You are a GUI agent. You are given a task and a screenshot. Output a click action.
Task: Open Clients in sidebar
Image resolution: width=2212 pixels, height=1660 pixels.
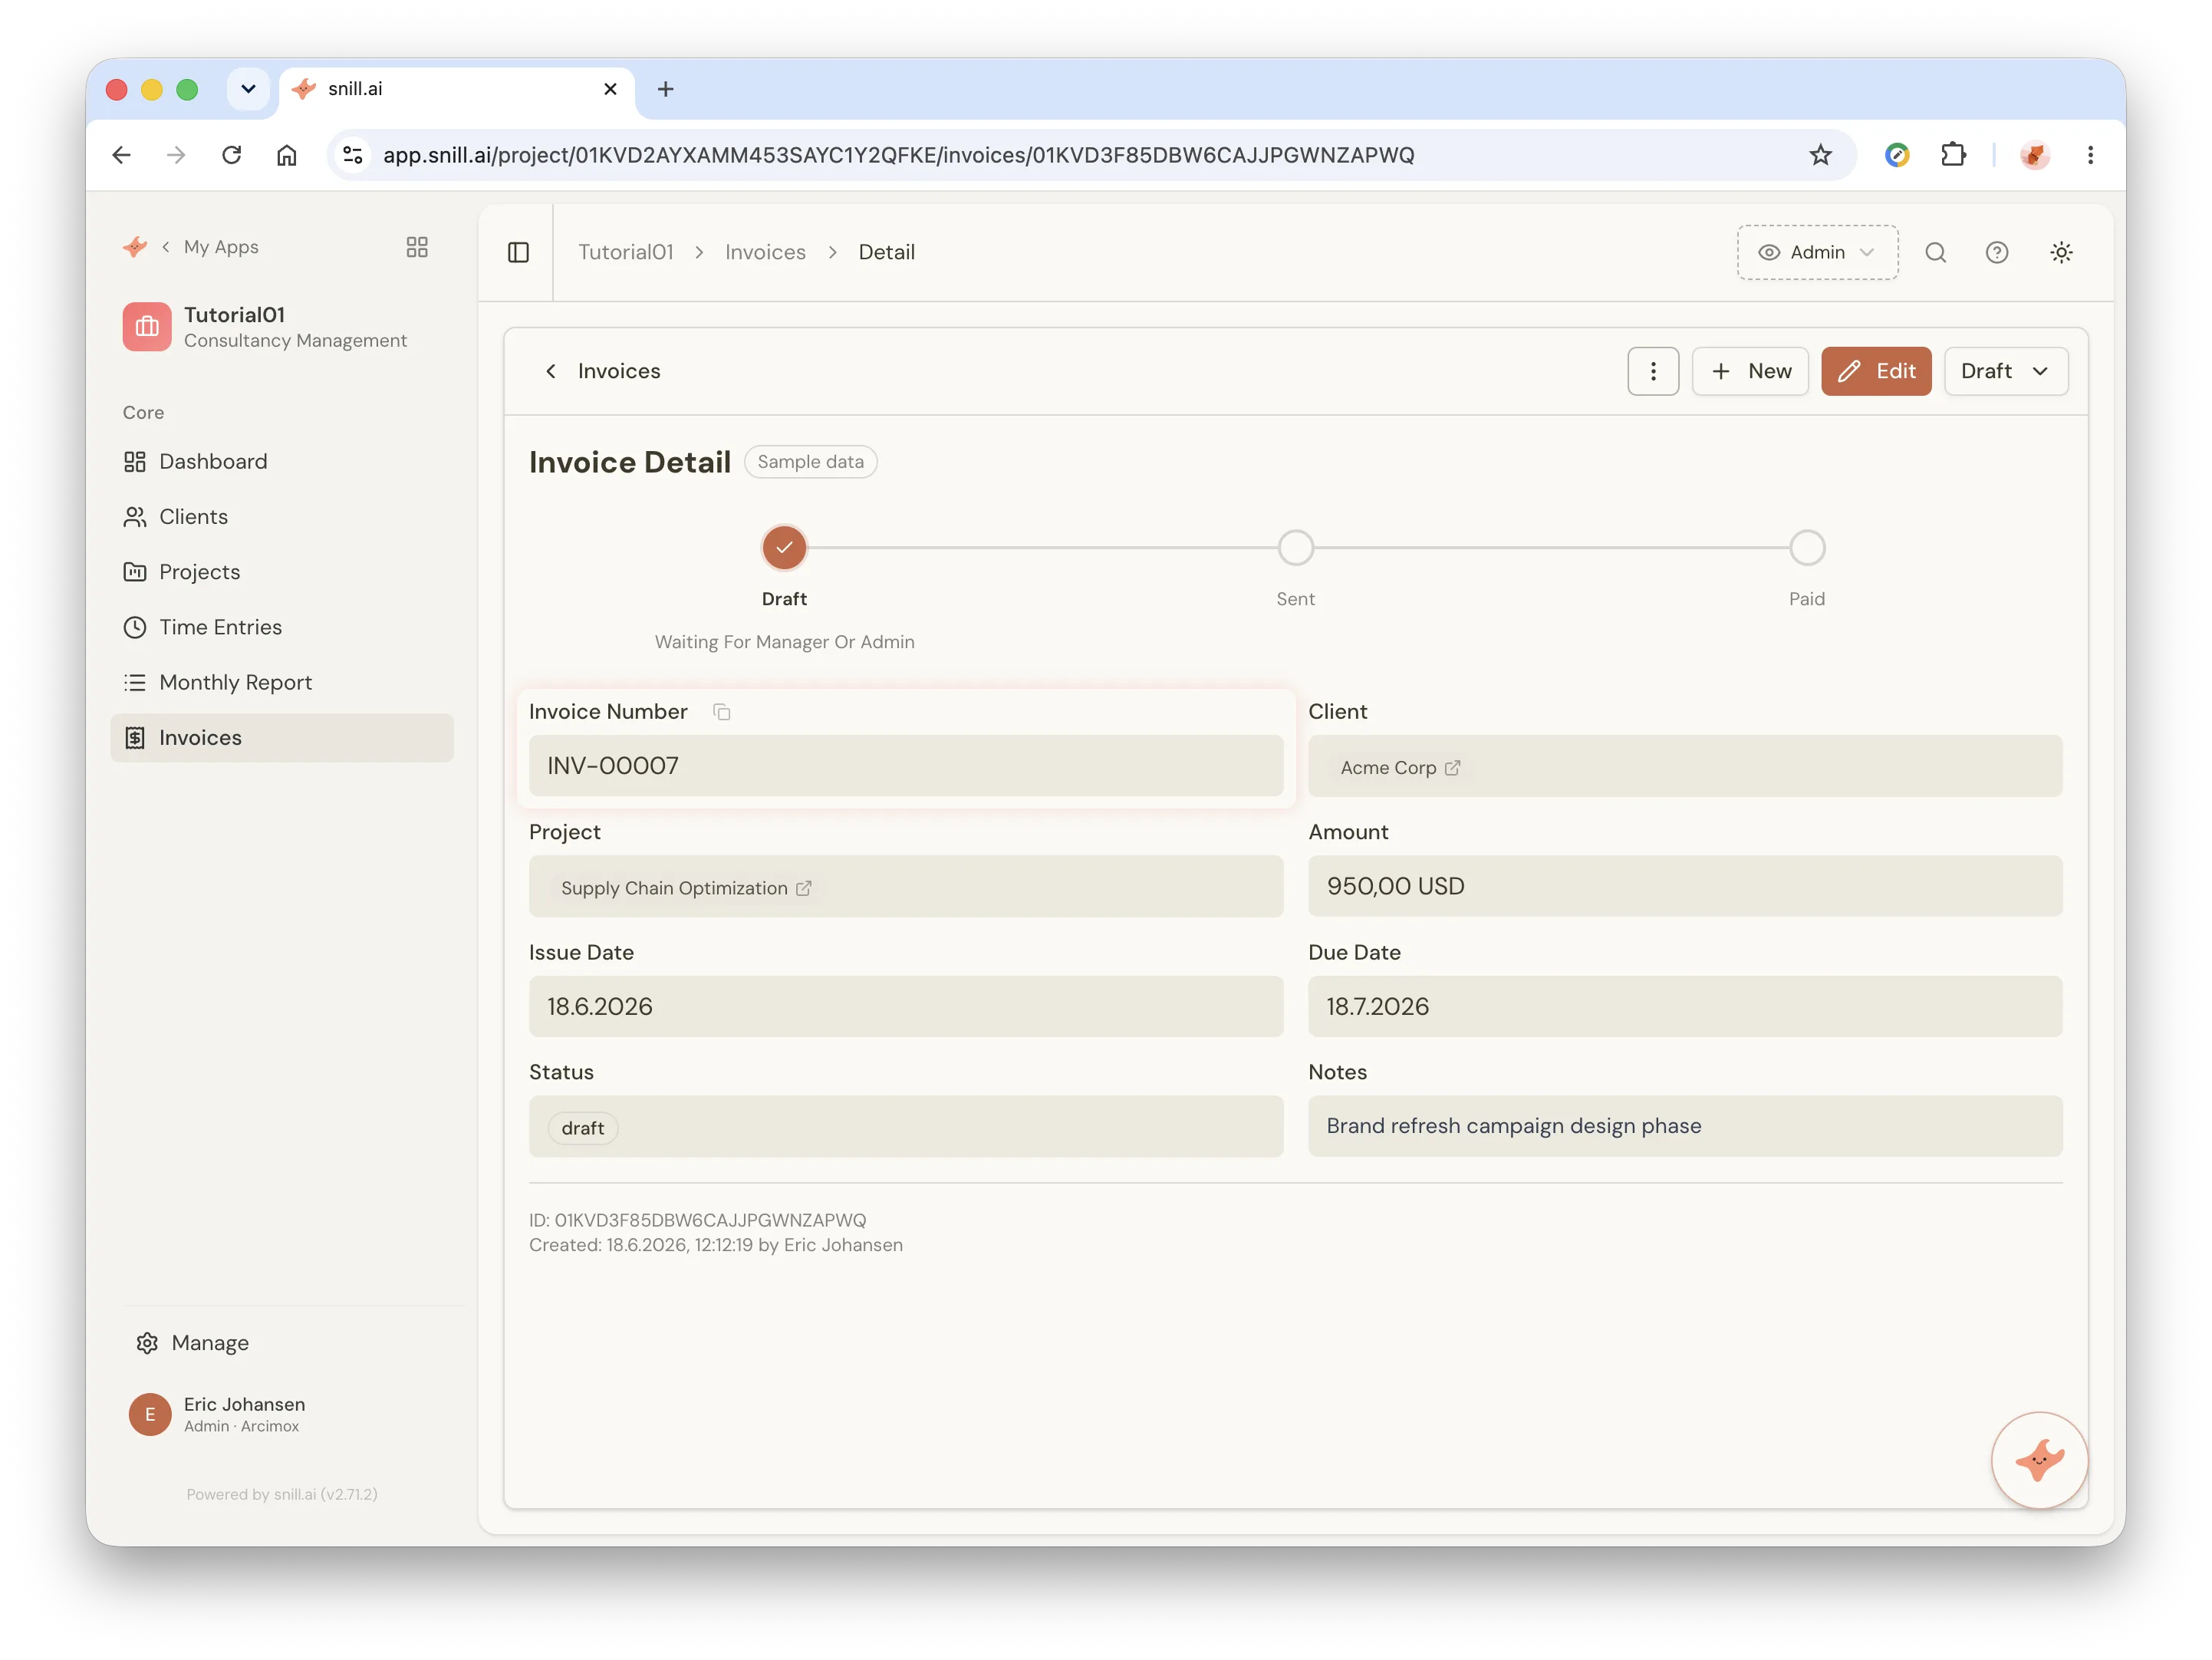click(282, 517)
